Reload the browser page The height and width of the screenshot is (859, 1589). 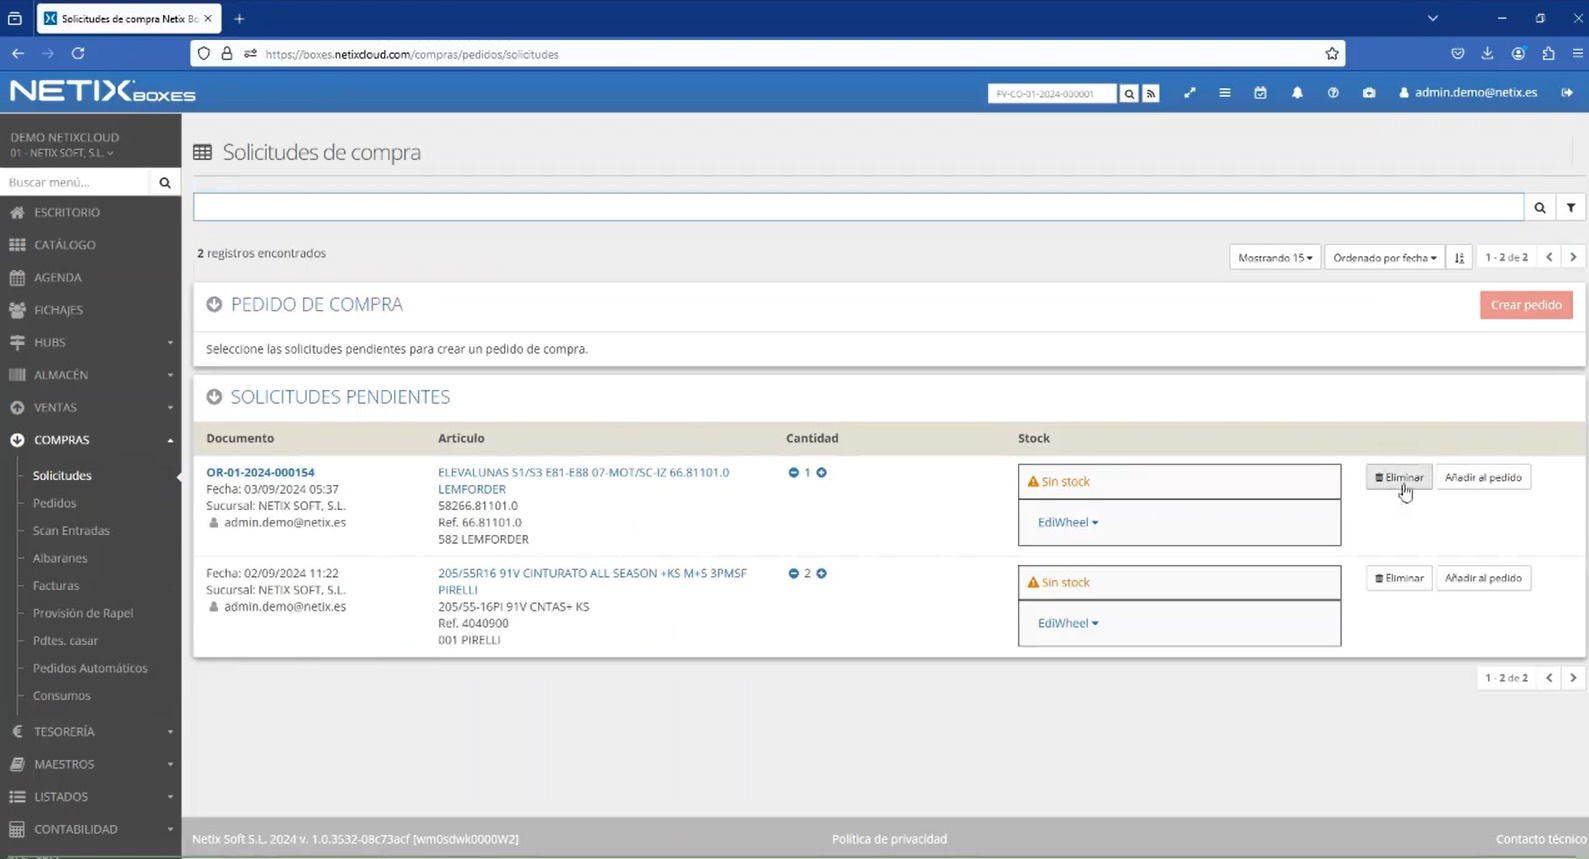[78, 53]
